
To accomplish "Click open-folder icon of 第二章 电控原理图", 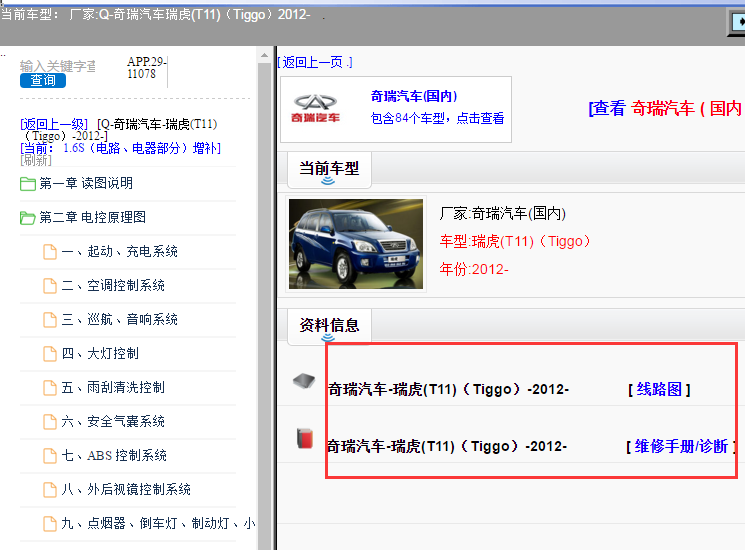I will tap(28, 218).
